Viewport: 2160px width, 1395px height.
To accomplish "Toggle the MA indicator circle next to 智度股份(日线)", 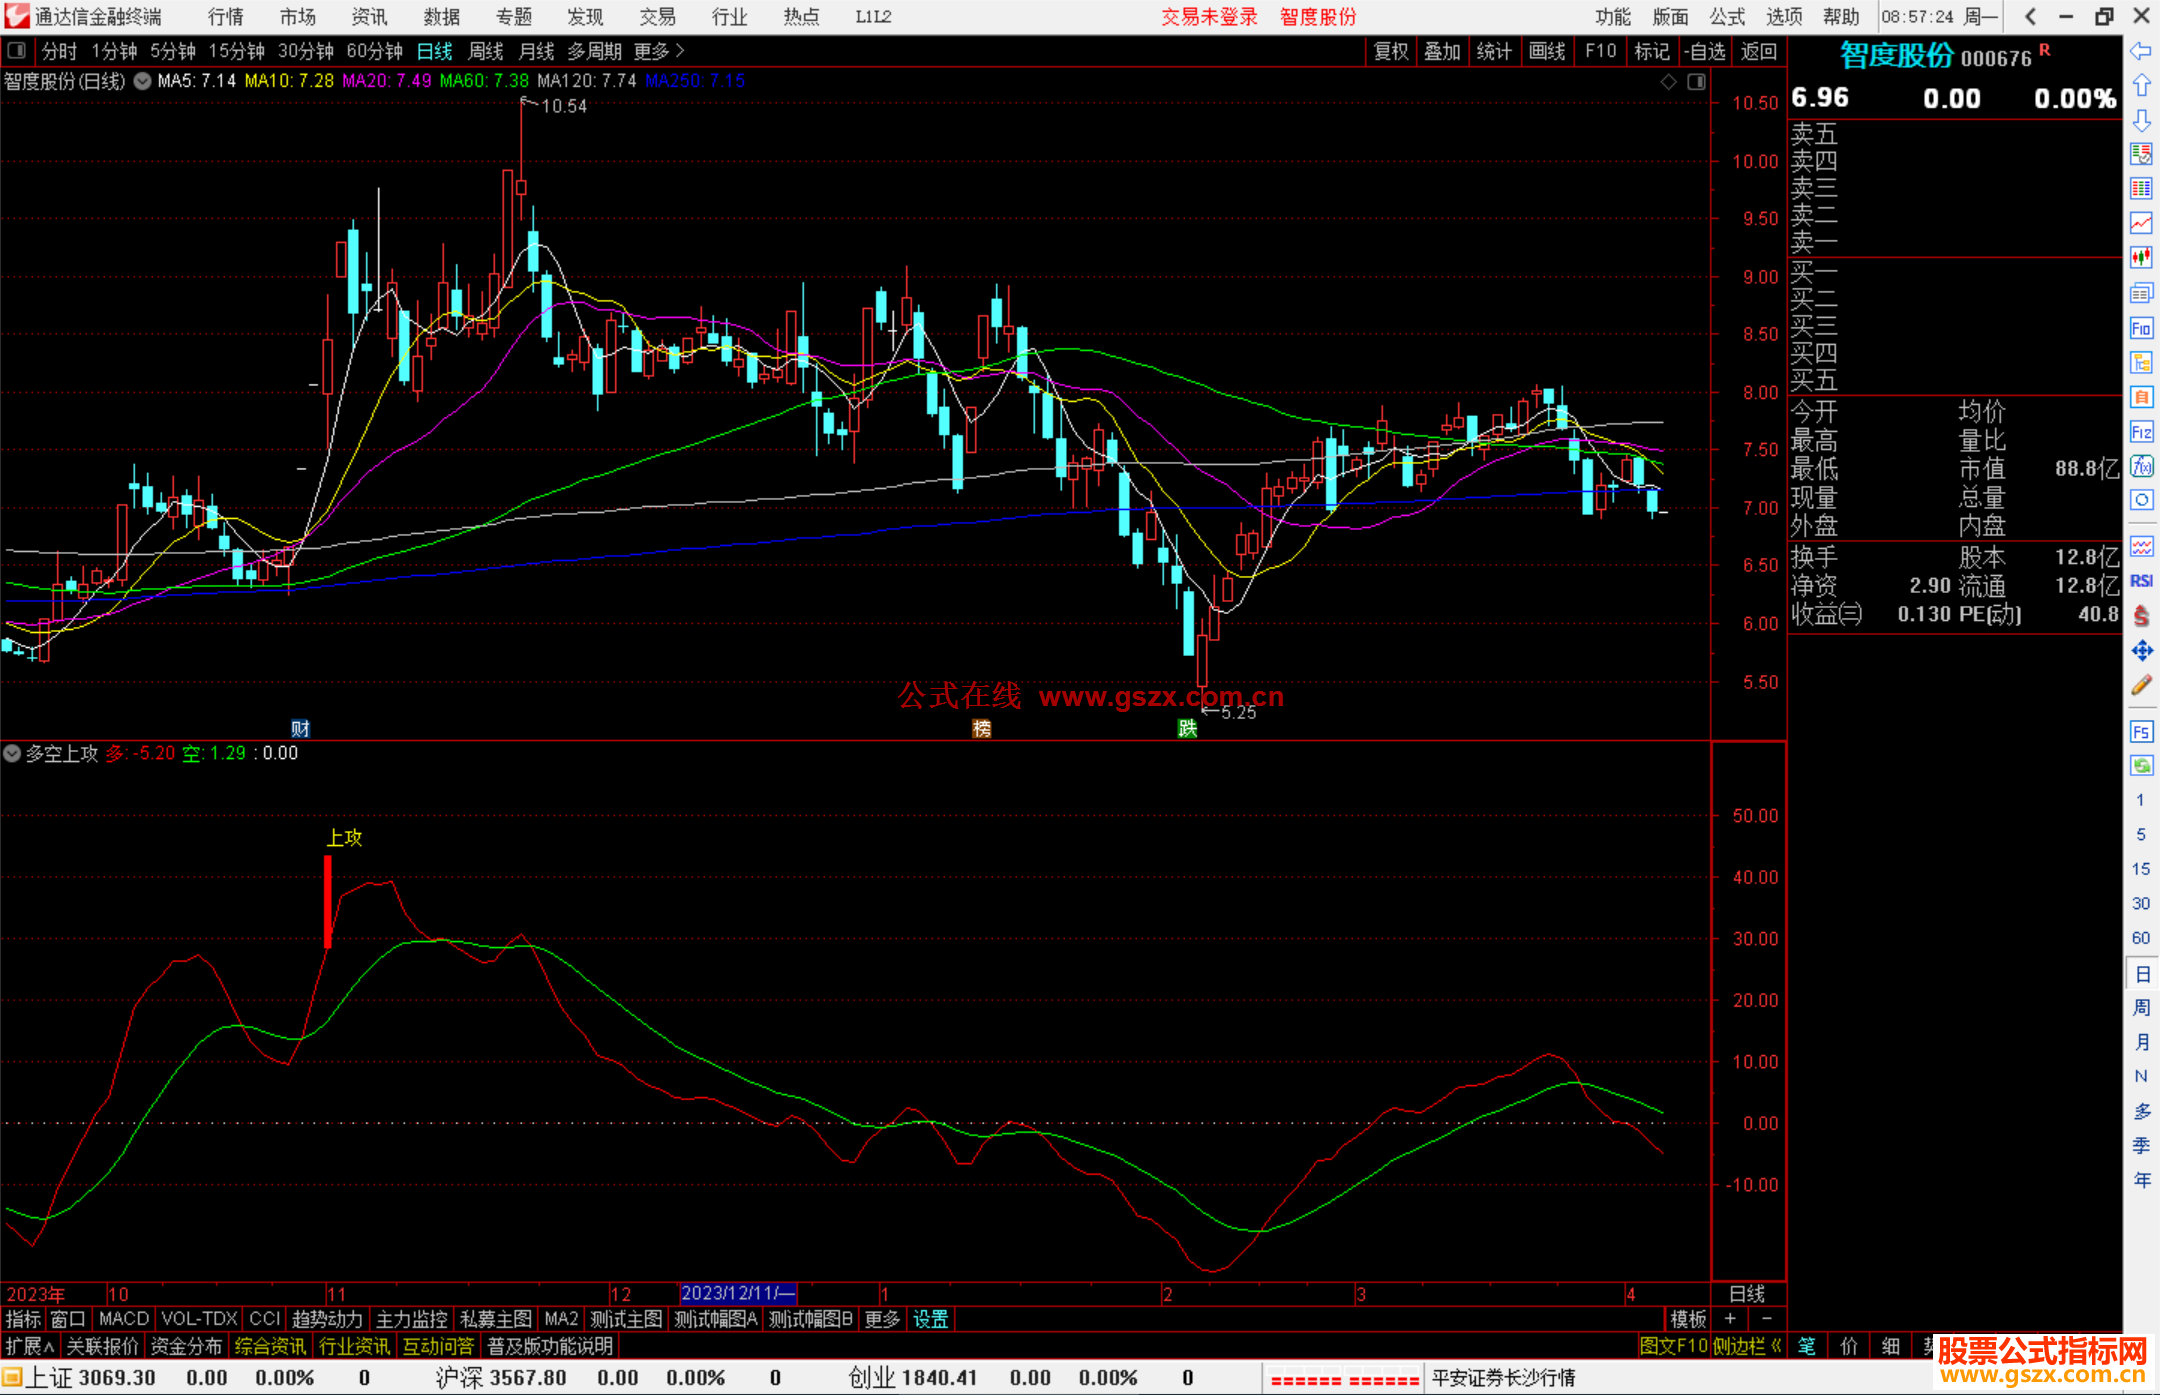I will click(142, 81).
